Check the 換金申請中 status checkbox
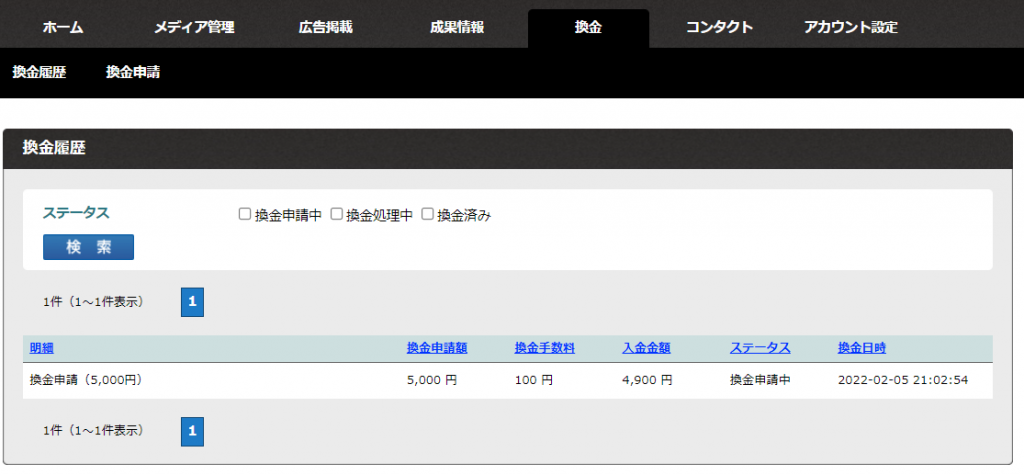This screenshot has height=475, width=1024. coord(244,214)
